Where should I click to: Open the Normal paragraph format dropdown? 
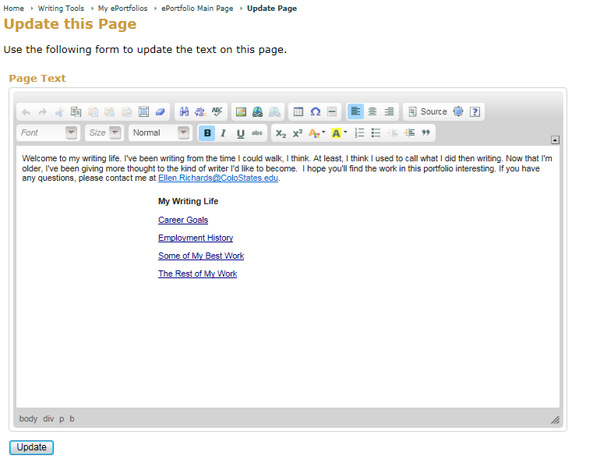click(160, 133)
